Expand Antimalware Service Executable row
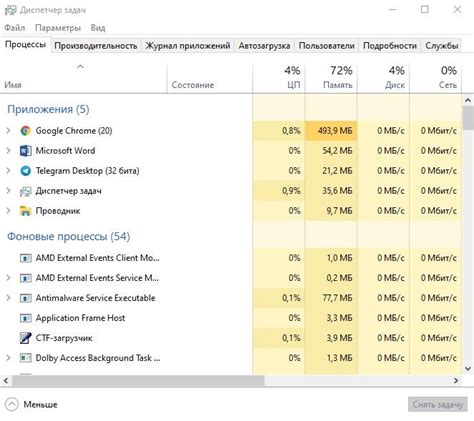 point(8,298)
